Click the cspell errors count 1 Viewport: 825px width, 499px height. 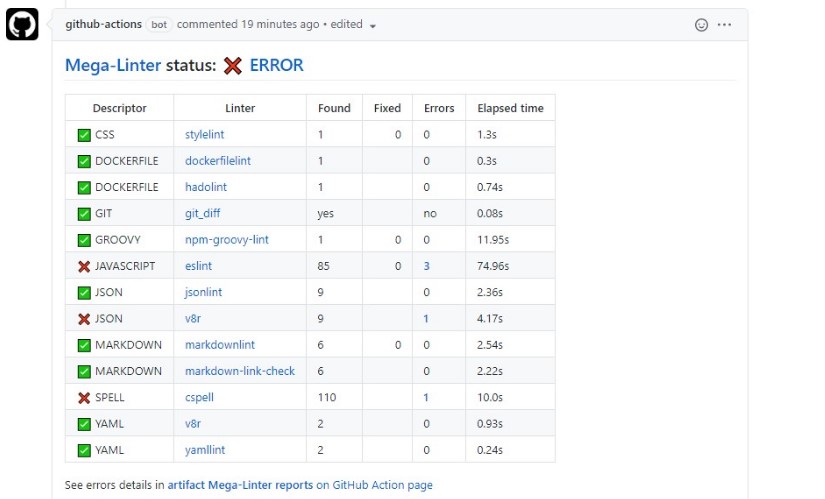click(426, 397)
